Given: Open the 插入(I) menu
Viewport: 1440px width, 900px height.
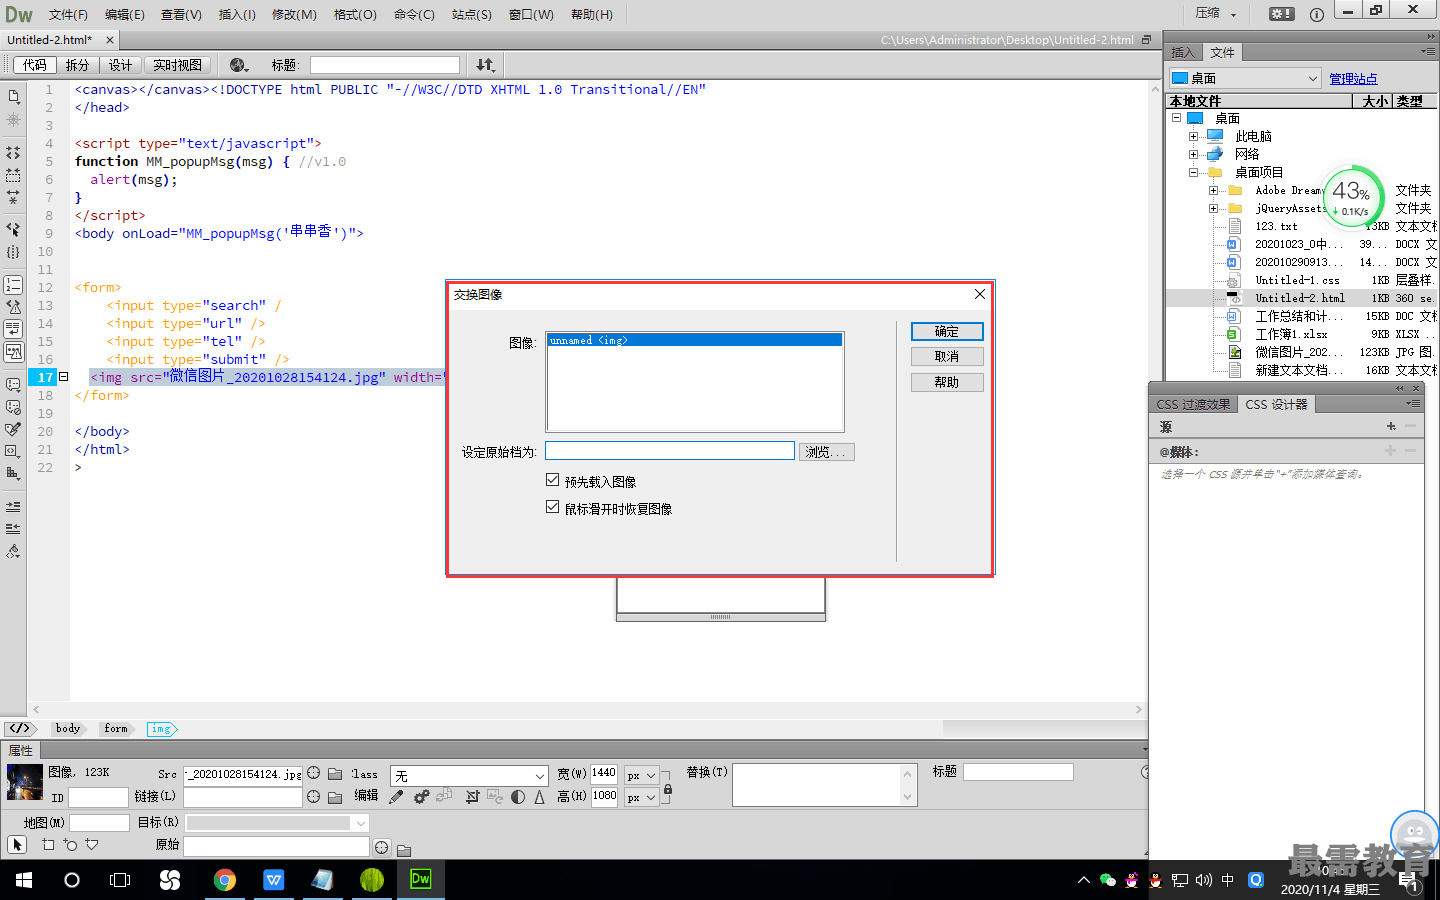Looking at the screenshot, I should tap(237, 14).
